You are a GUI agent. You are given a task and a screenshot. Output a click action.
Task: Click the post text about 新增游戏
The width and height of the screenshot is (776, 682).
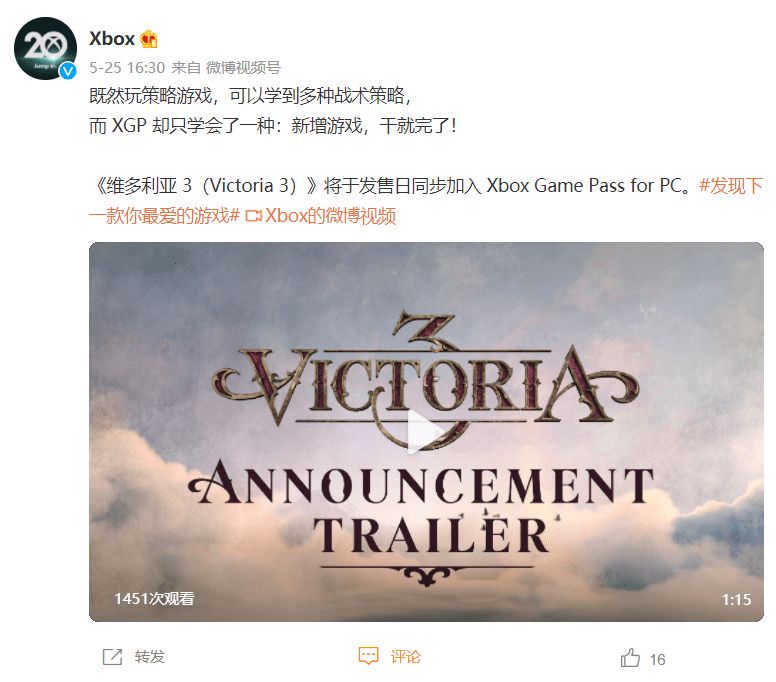[x=272, y=126]
